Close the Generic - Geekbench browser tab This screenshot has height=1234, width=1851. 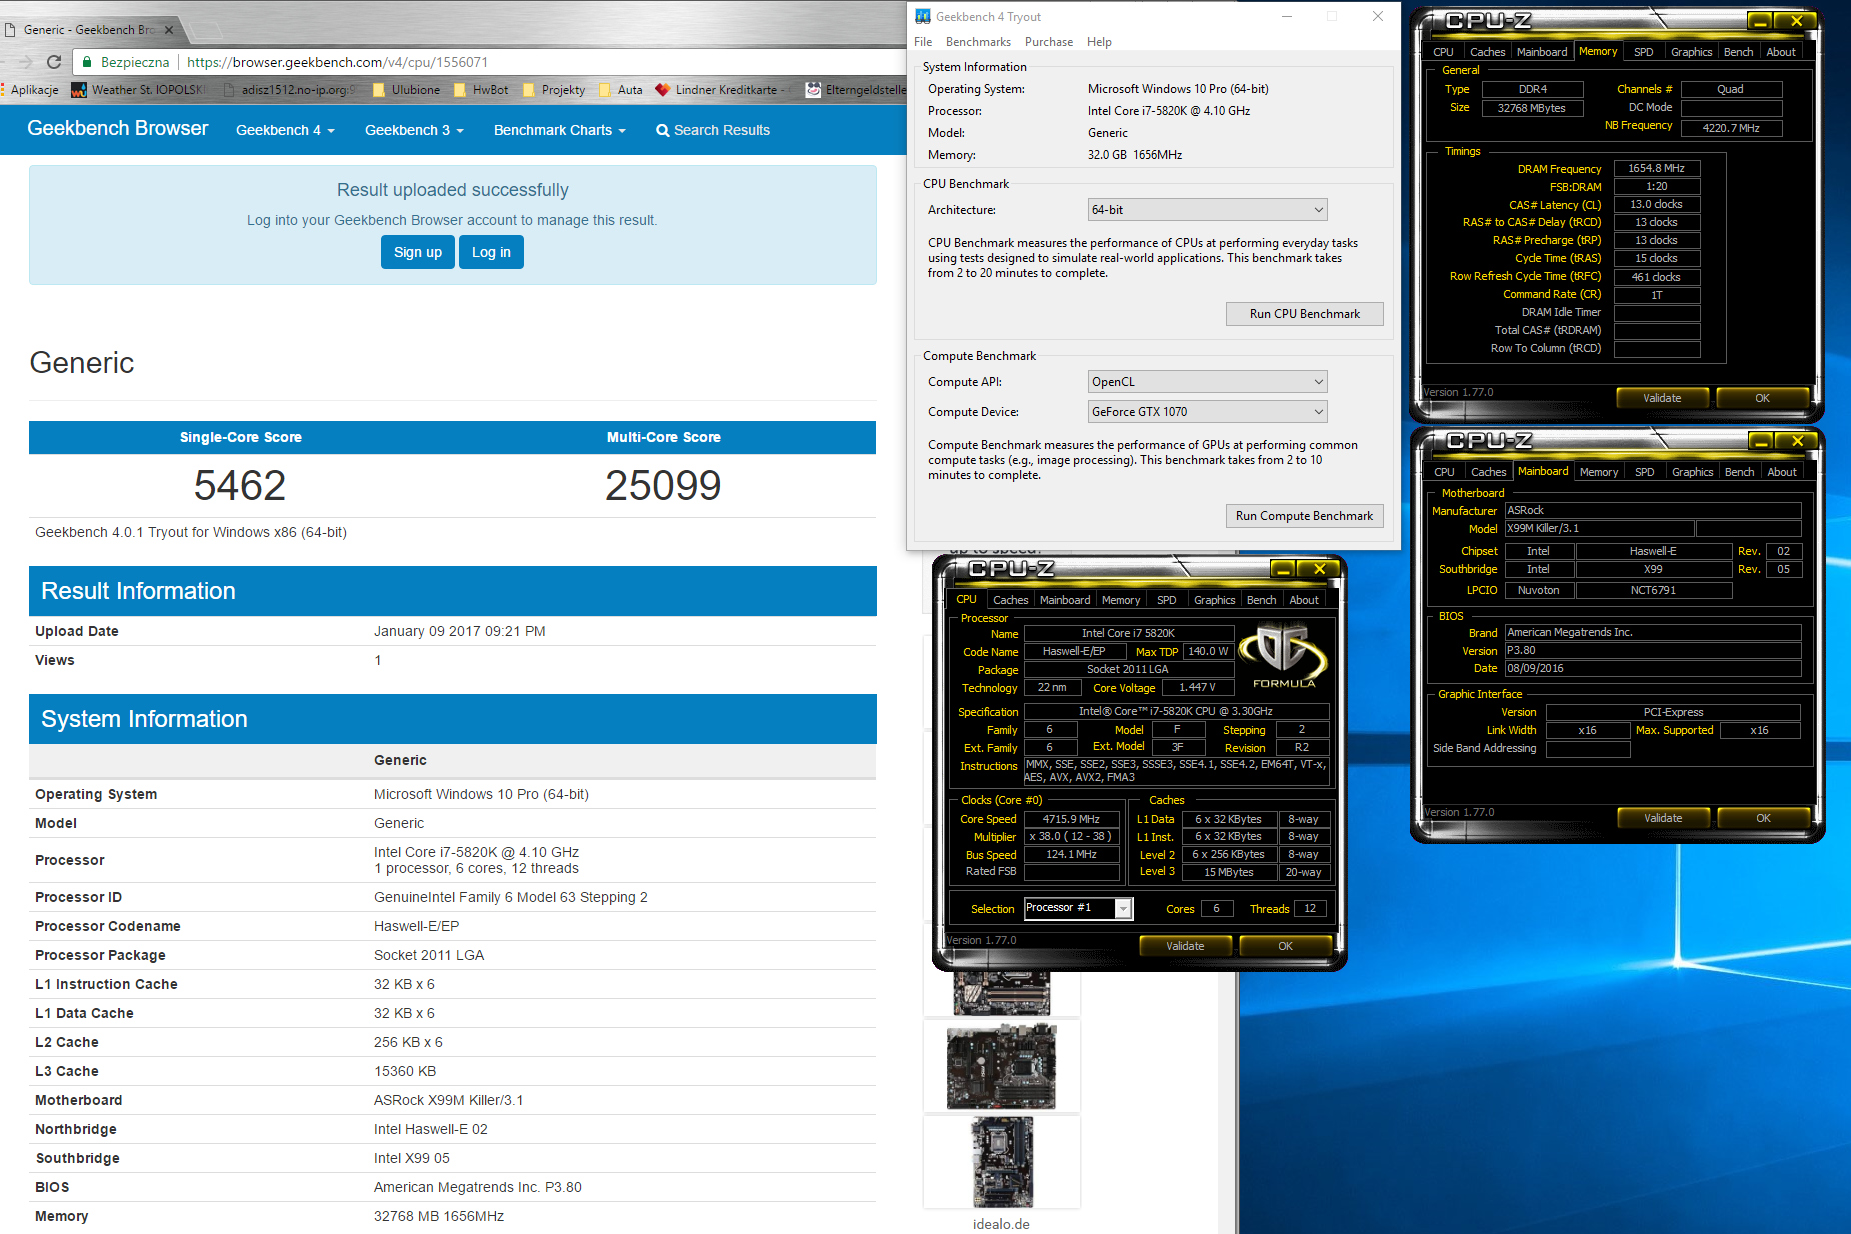tap(169, 30)
